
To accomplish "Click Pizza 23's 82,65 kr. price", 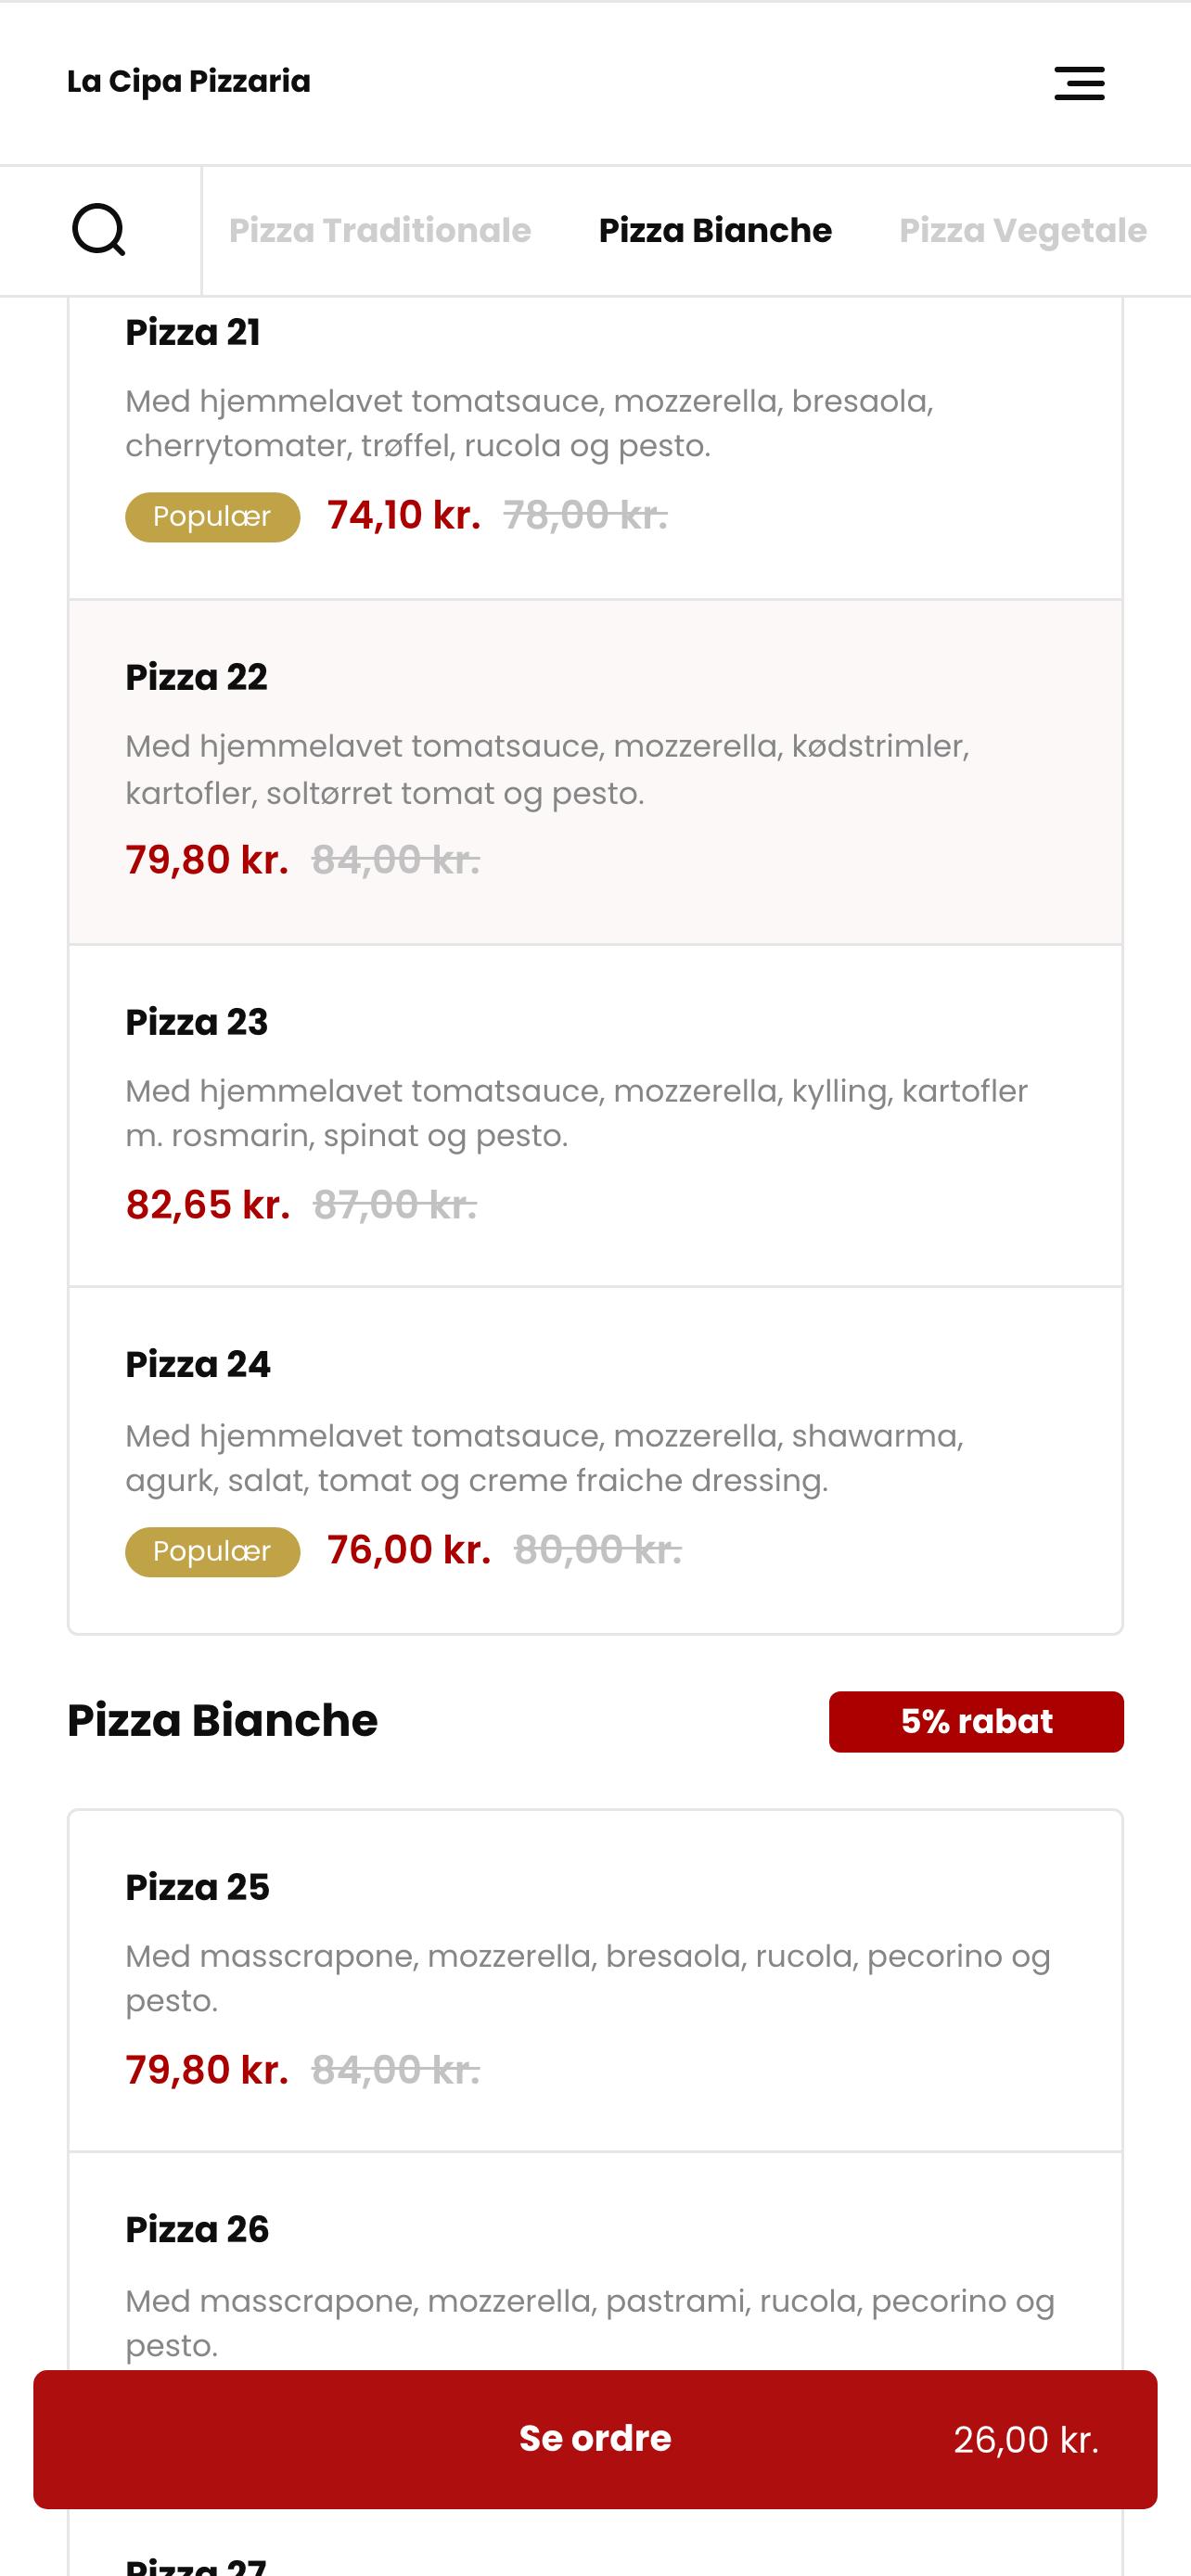I will click(x=208, y=1205).
